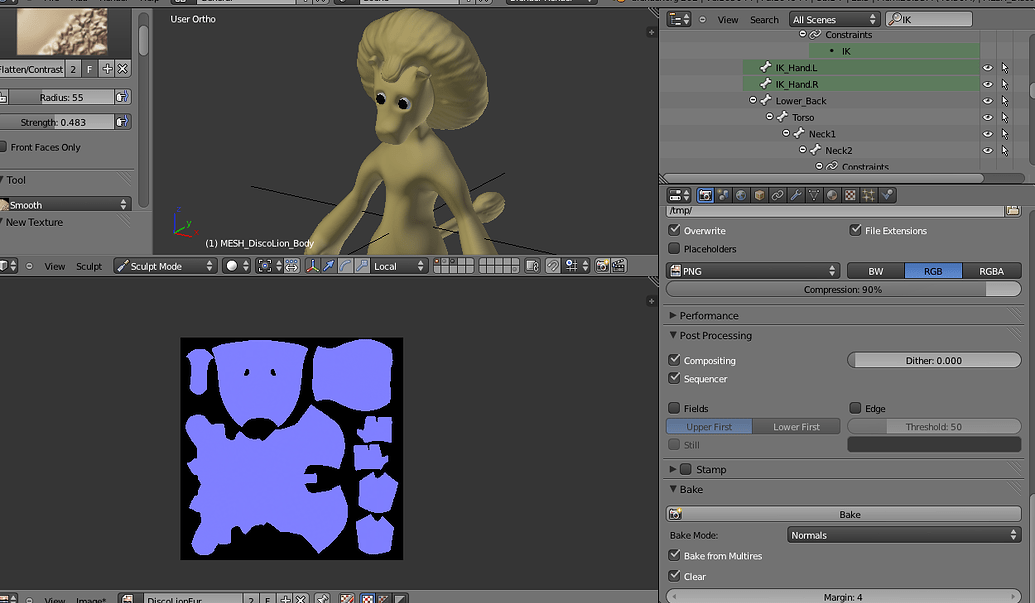Open the Render properties tab with camera icon
This screenshot has width=1035, height=603.
705,195
